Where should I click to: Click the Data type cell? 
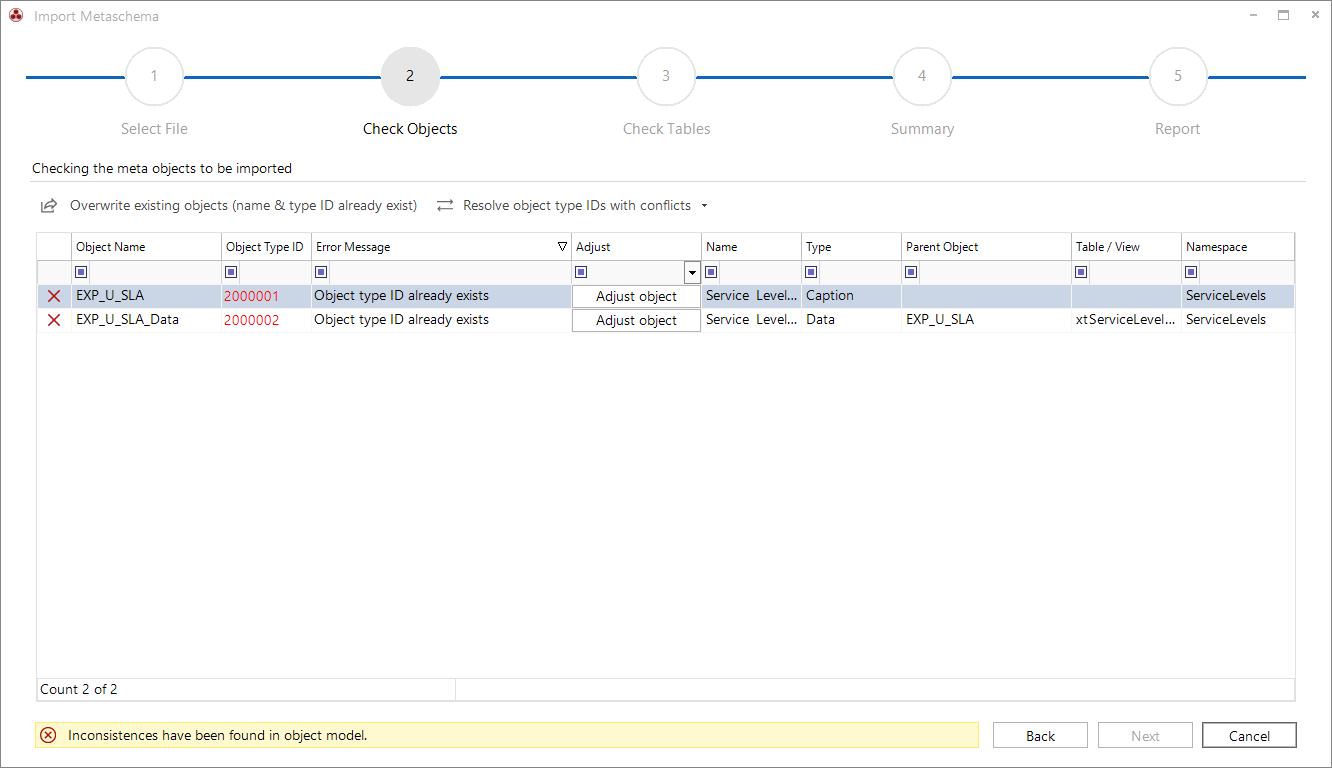pyautogui.click(x=851, y=320)
